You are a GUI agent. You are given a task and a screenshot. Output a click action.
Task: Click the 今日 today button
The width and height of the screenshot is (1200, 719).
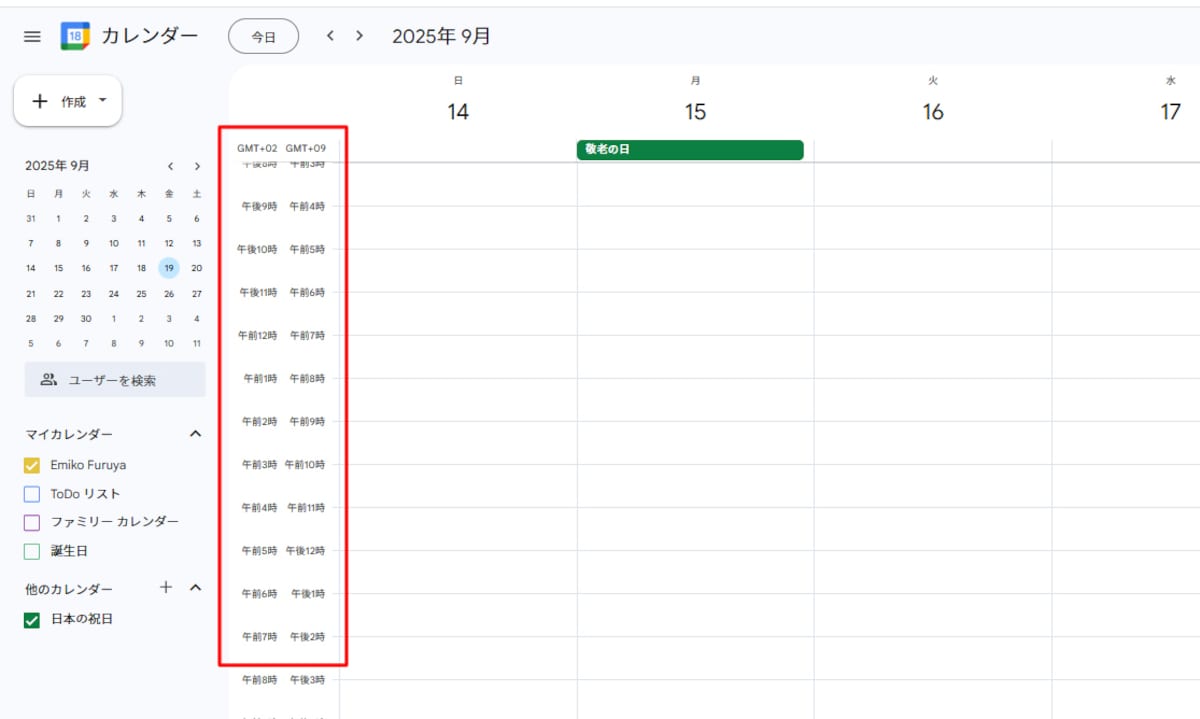(263, 36)
